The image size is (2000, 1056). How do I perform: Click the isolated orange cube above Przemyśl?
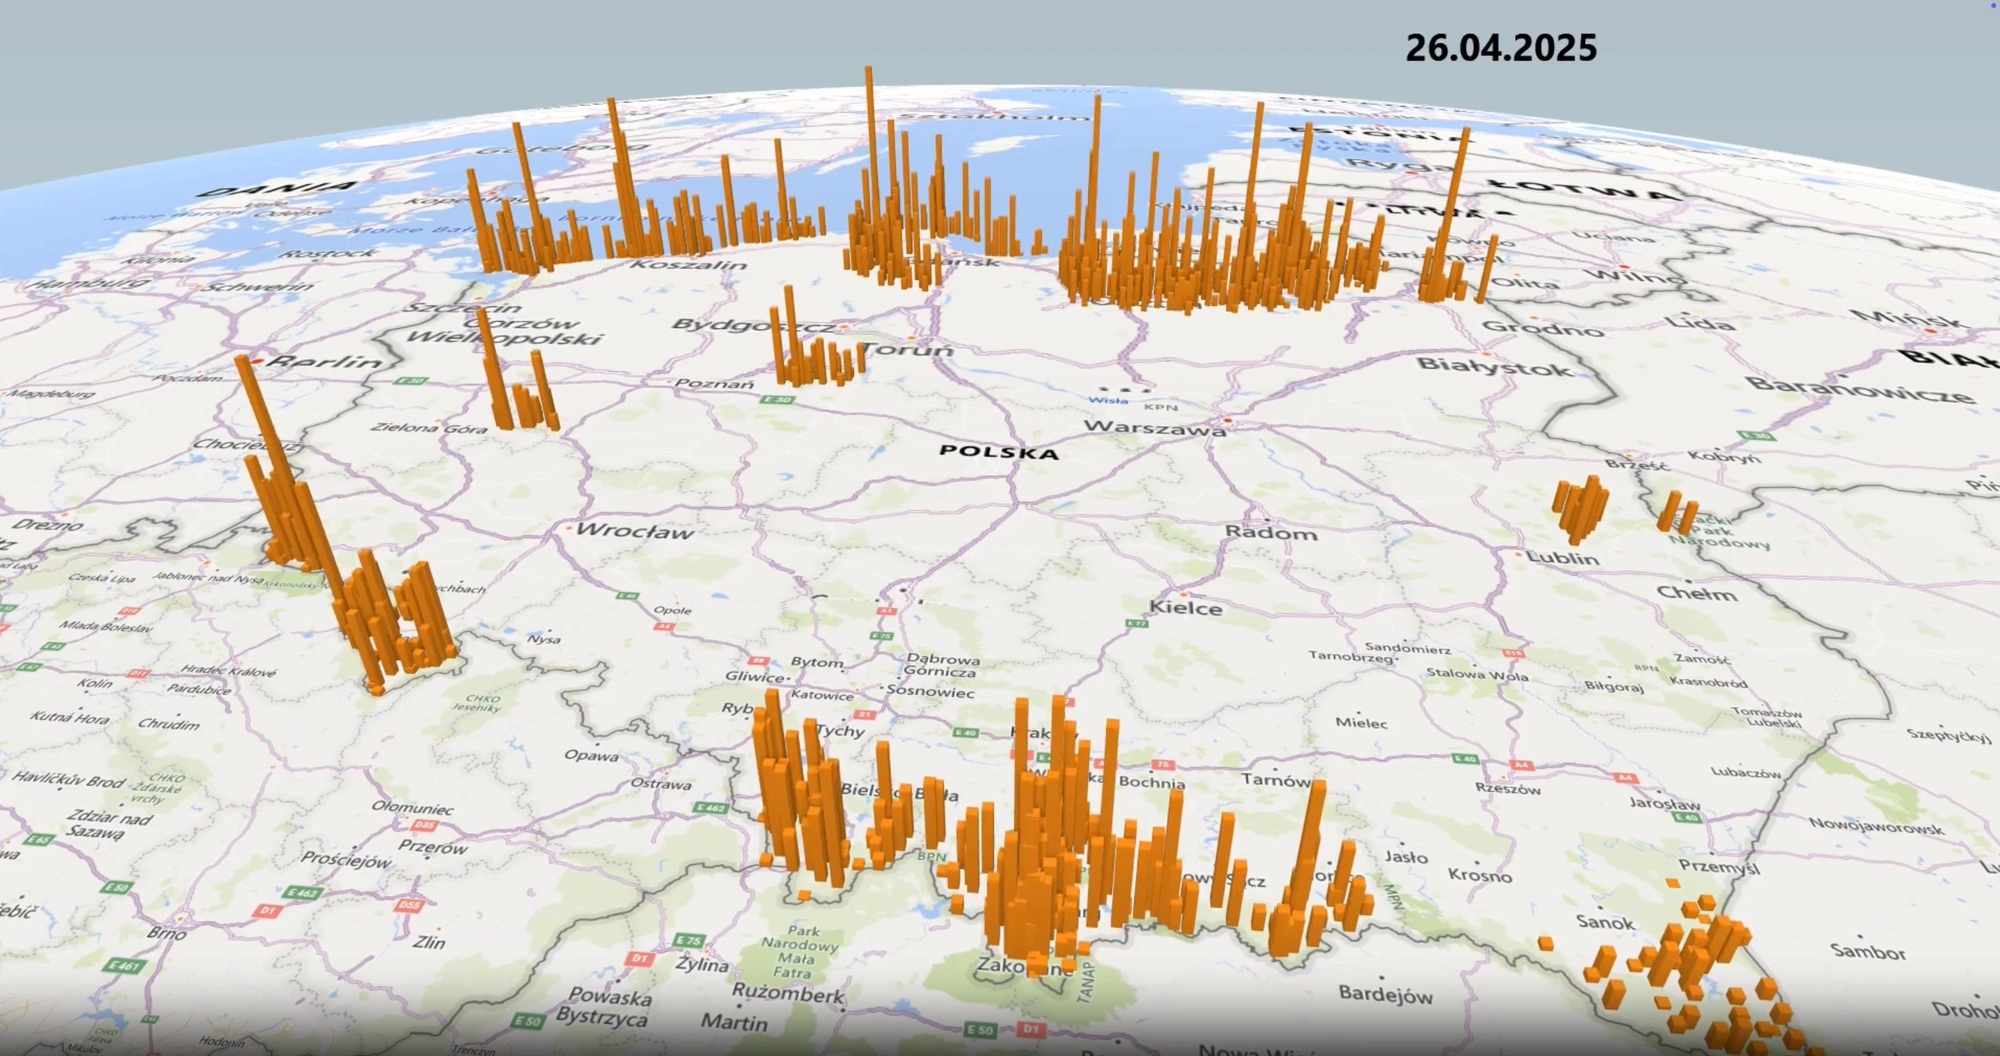pos(1672,883)
